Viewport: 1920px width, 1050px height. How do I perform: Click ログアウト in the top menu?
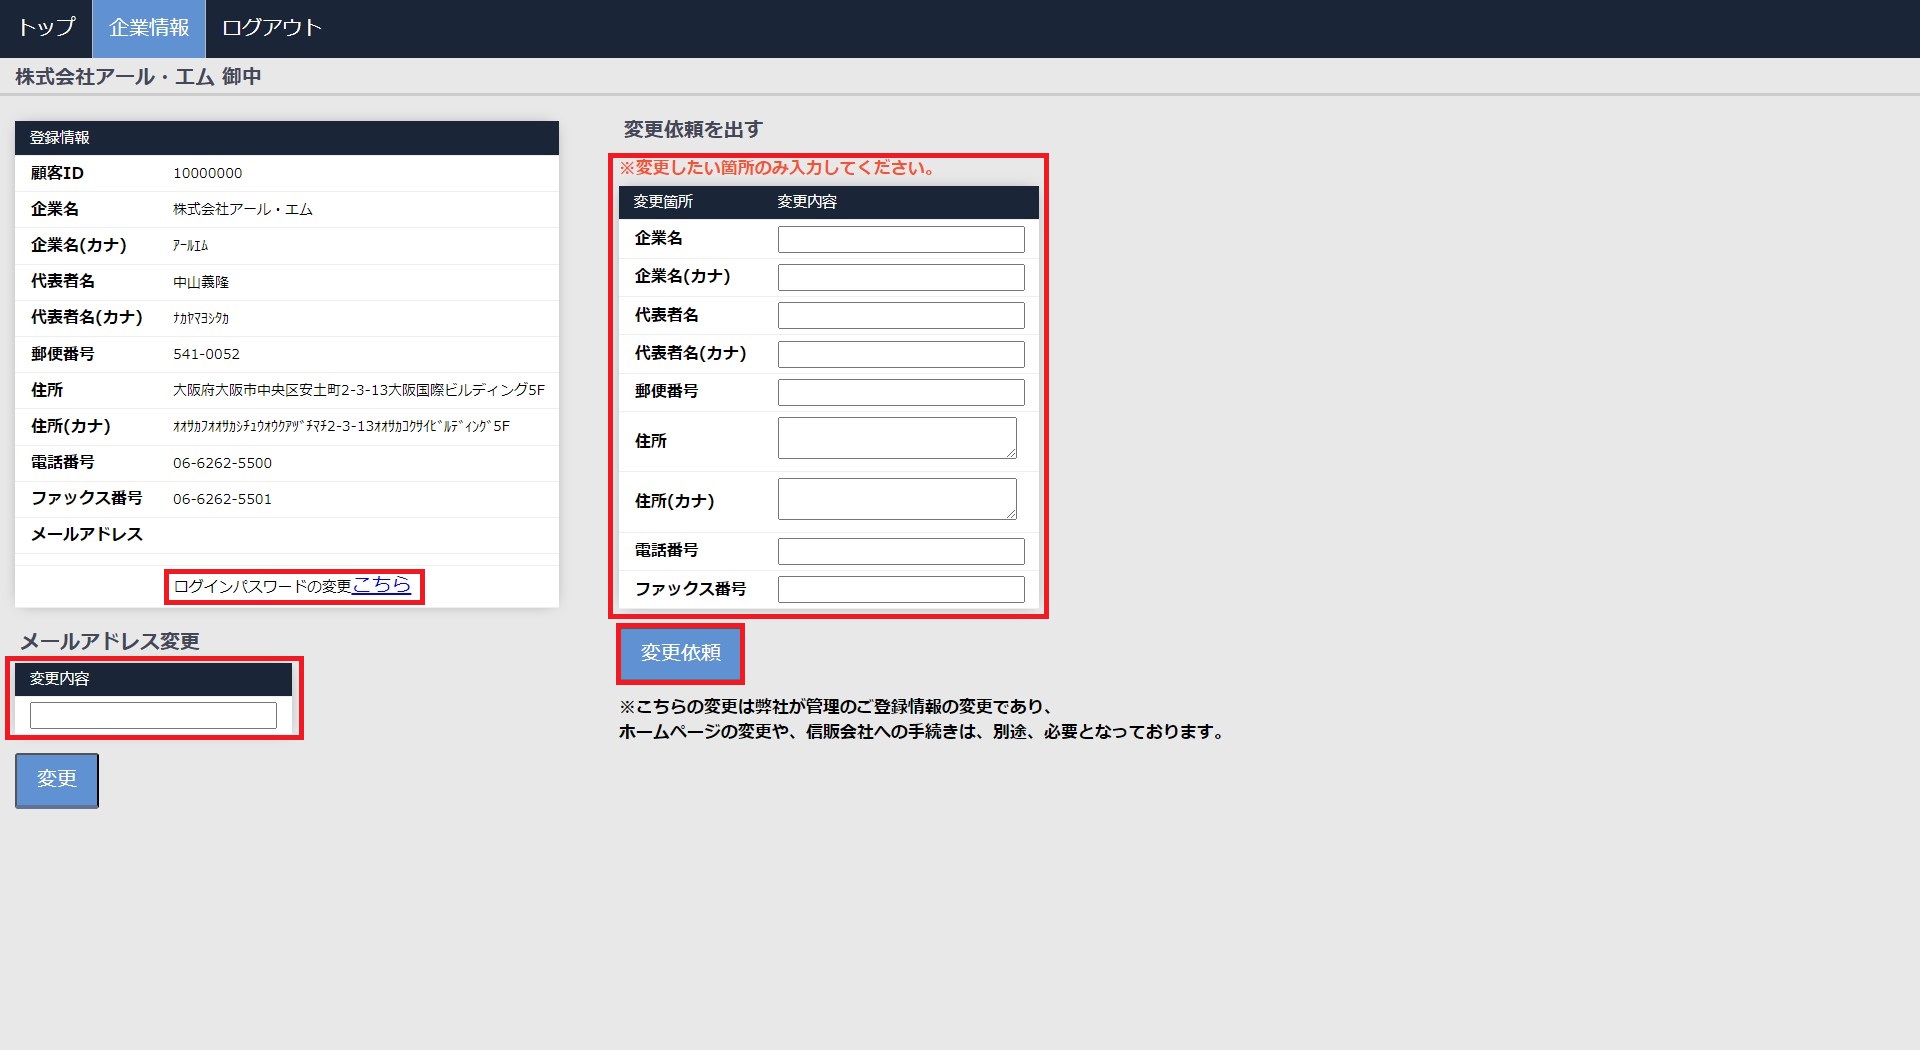[271, 28]
